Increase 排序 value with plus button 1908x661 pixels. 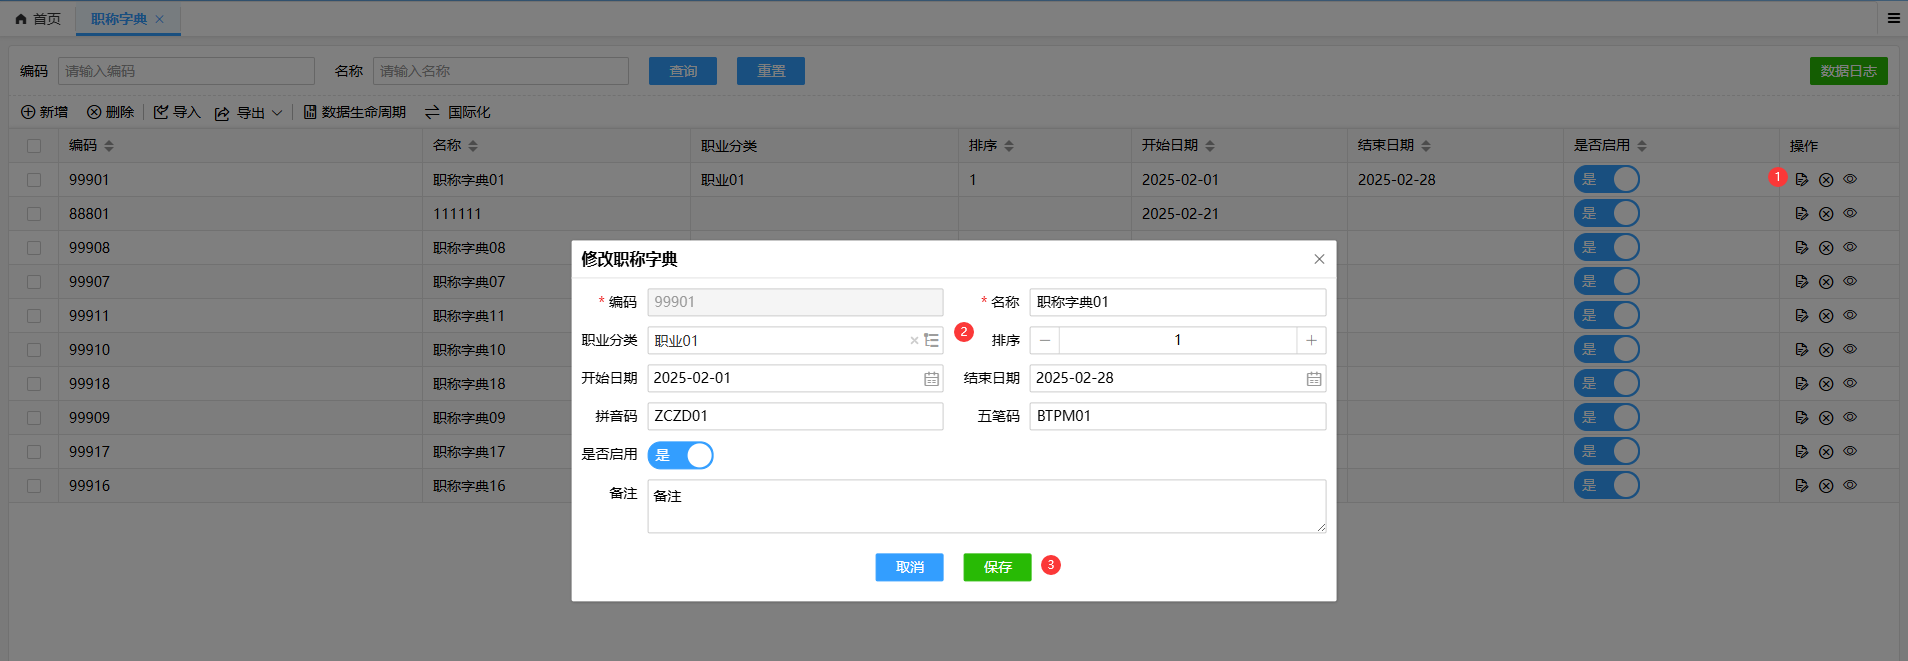pos(1311,341)
